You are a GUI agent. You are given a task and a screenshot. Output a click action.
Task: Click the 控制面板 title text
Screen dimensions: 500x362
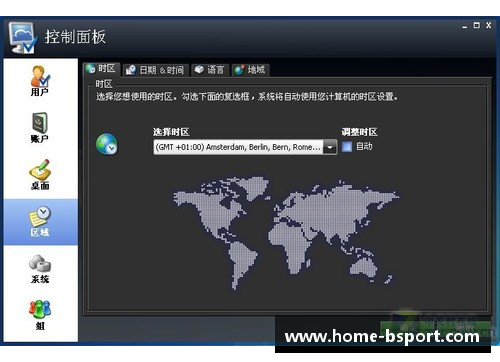click(x=75, y=37)
